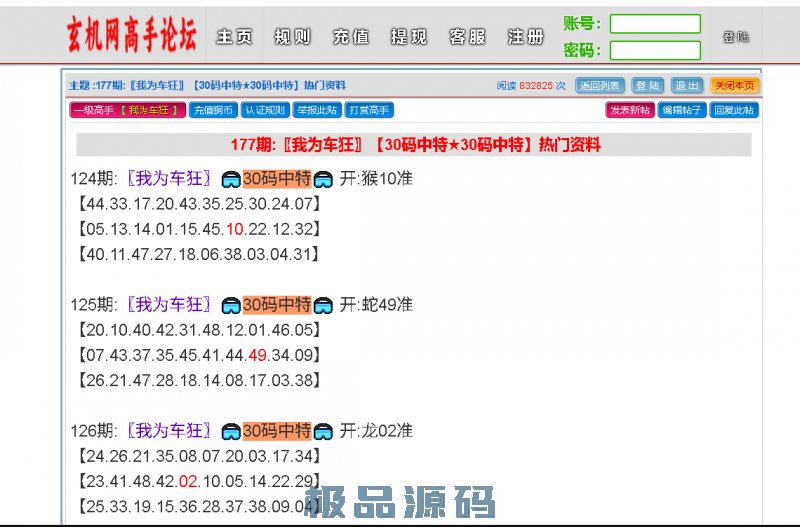Click the number row starting 44.33.17.20
Image resolution: width=800 pixels, height=527 pixels.
tap(199, 204)
